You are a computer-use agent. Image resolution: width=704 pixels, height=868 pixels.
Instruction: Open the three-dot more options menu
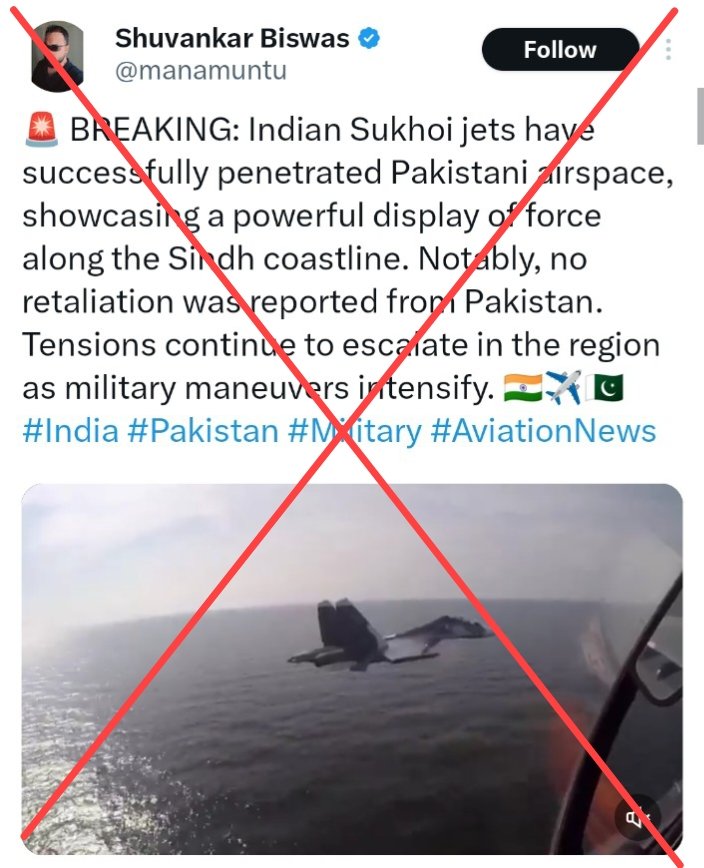(669, 50)
